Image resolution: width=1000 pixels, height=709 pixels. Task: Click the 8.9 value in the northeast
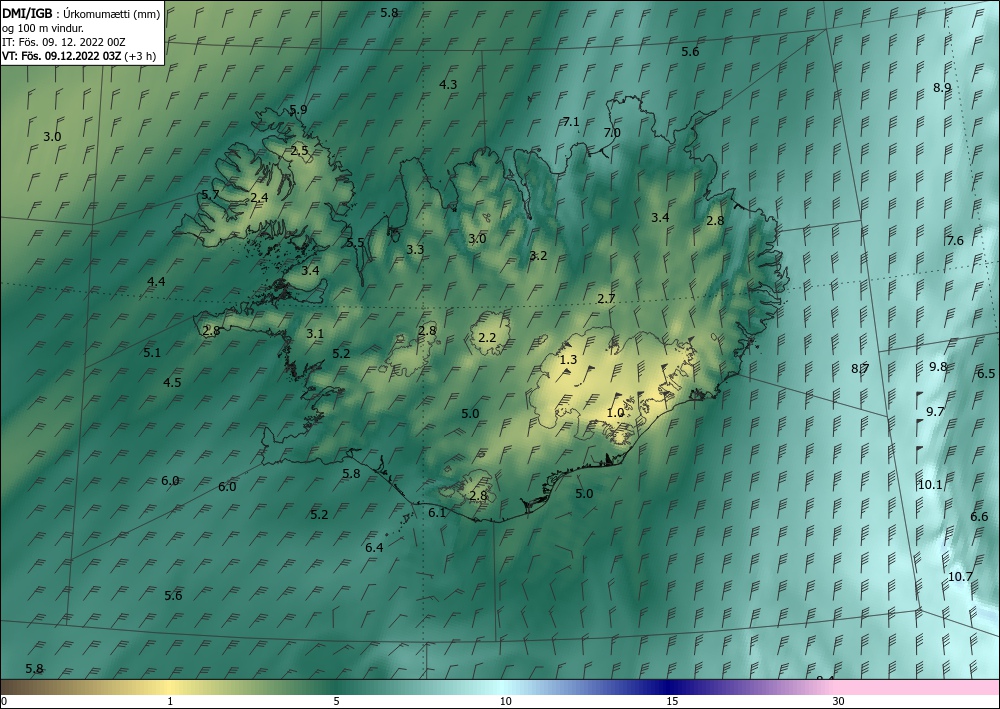[x=942, y=87]
